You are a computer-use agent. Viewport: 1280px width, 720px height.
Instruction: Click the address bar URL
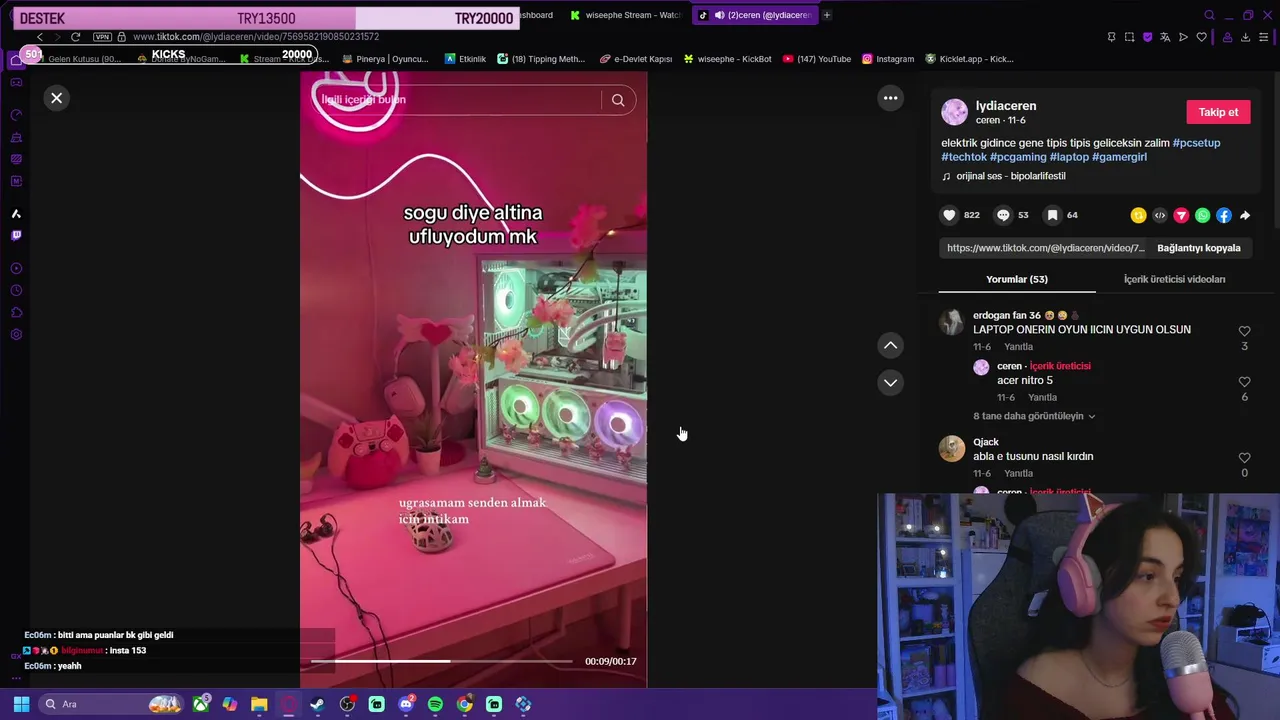[x=256, y=37]
